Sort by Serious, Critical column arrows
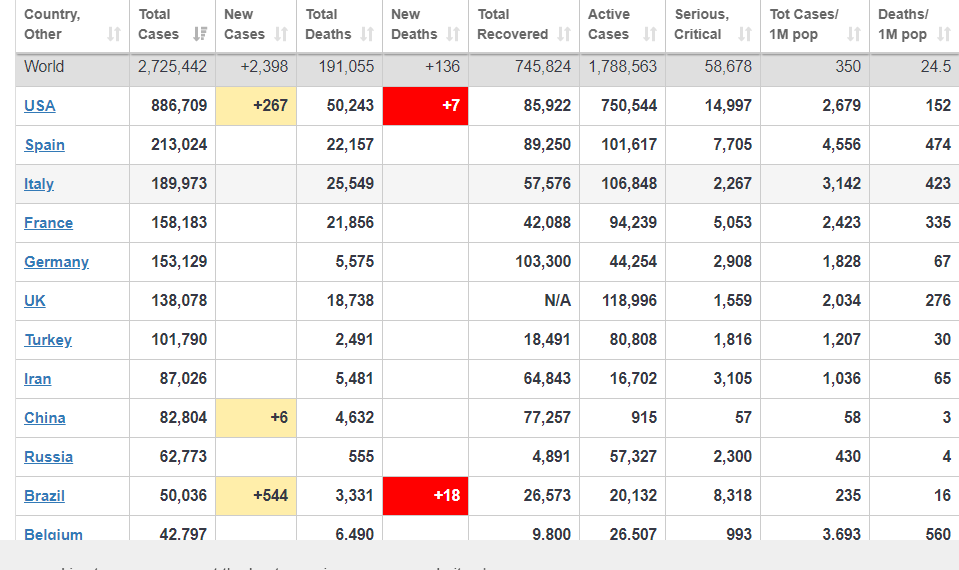The width and height of the screenshot is (959, 570). (744, 34)
